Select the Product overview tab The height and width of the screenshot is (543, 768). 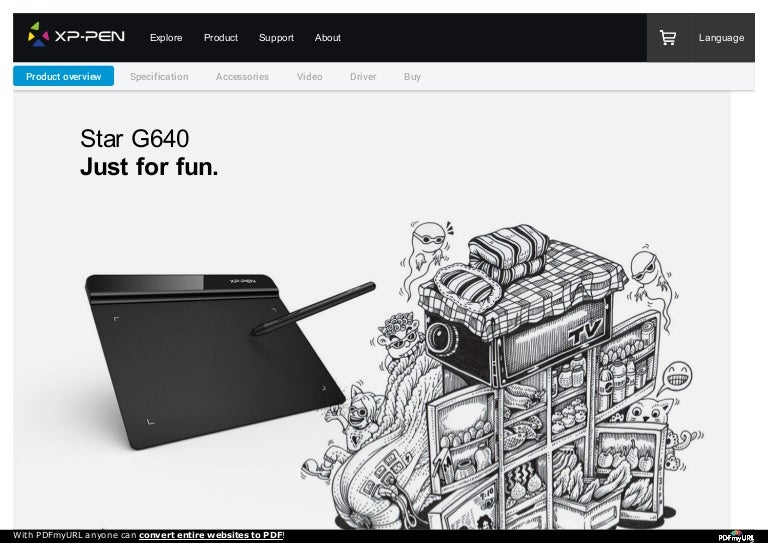[x=64, y=76]
